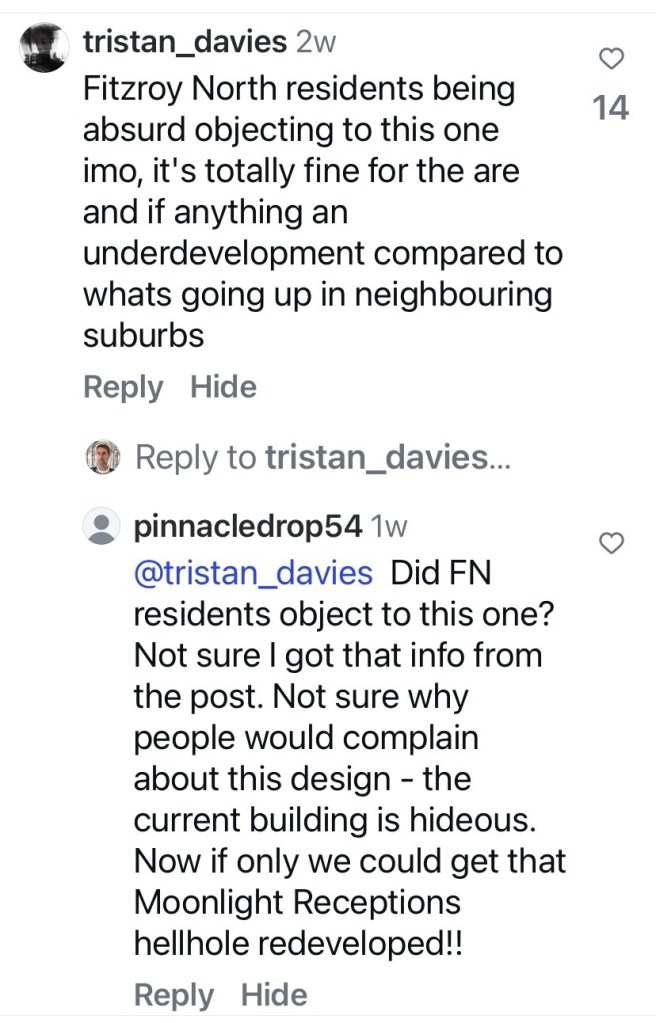
Task: Click the 2w timestamp on the first comment
Action: coord(318,42)
